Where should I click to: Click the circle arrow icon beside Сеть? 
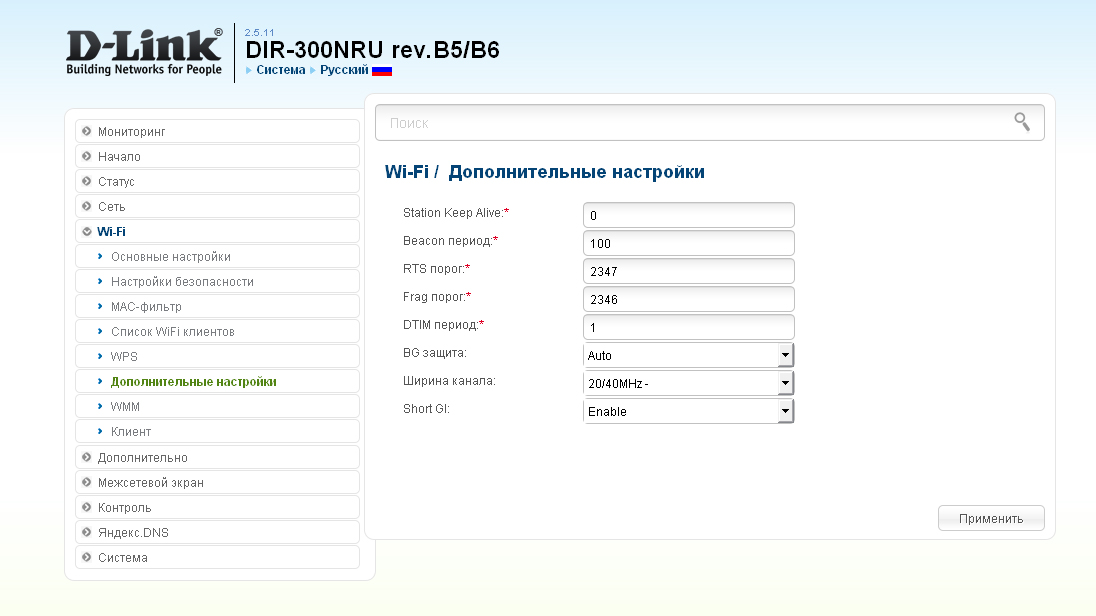[87, 206]
